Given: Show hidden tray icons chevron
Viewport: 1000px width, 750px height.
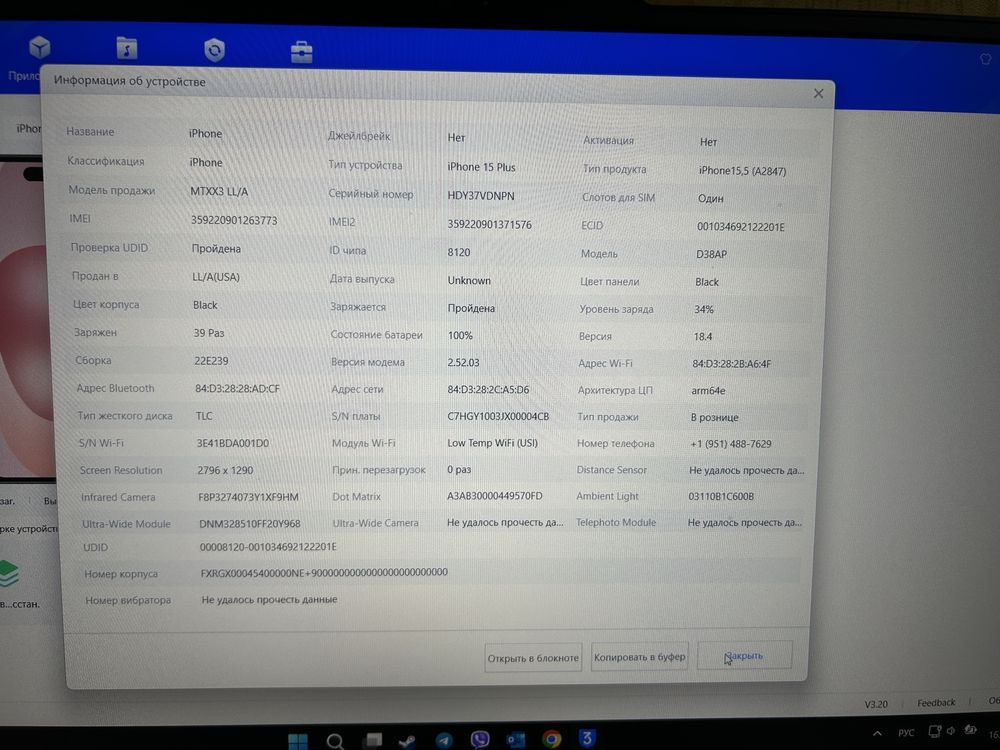Looking at the screenshot, I should (x=878, y=733).
